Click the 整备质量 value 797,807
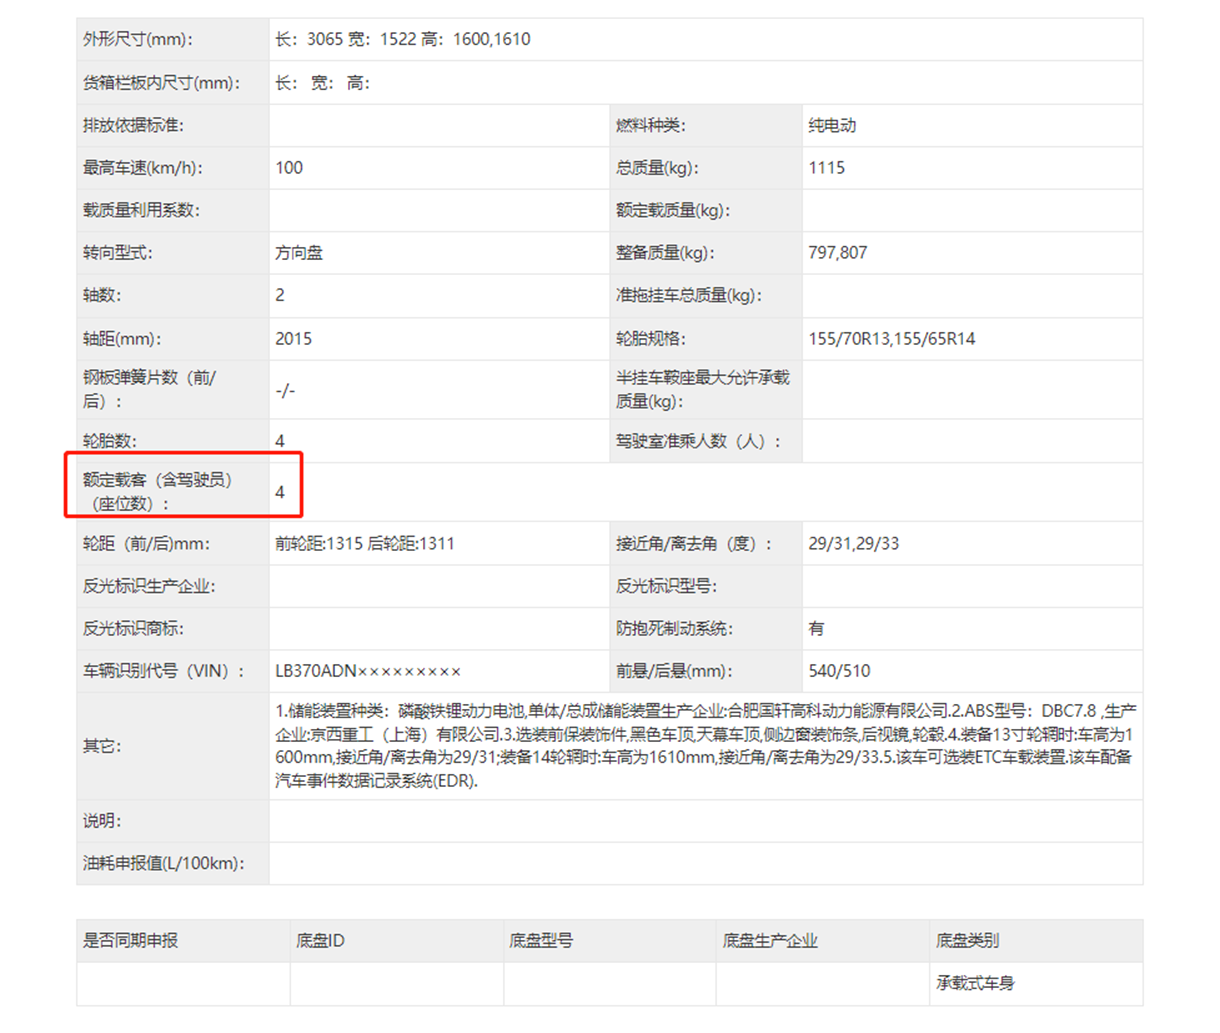 pyautogui.click(x=837, y=253)
